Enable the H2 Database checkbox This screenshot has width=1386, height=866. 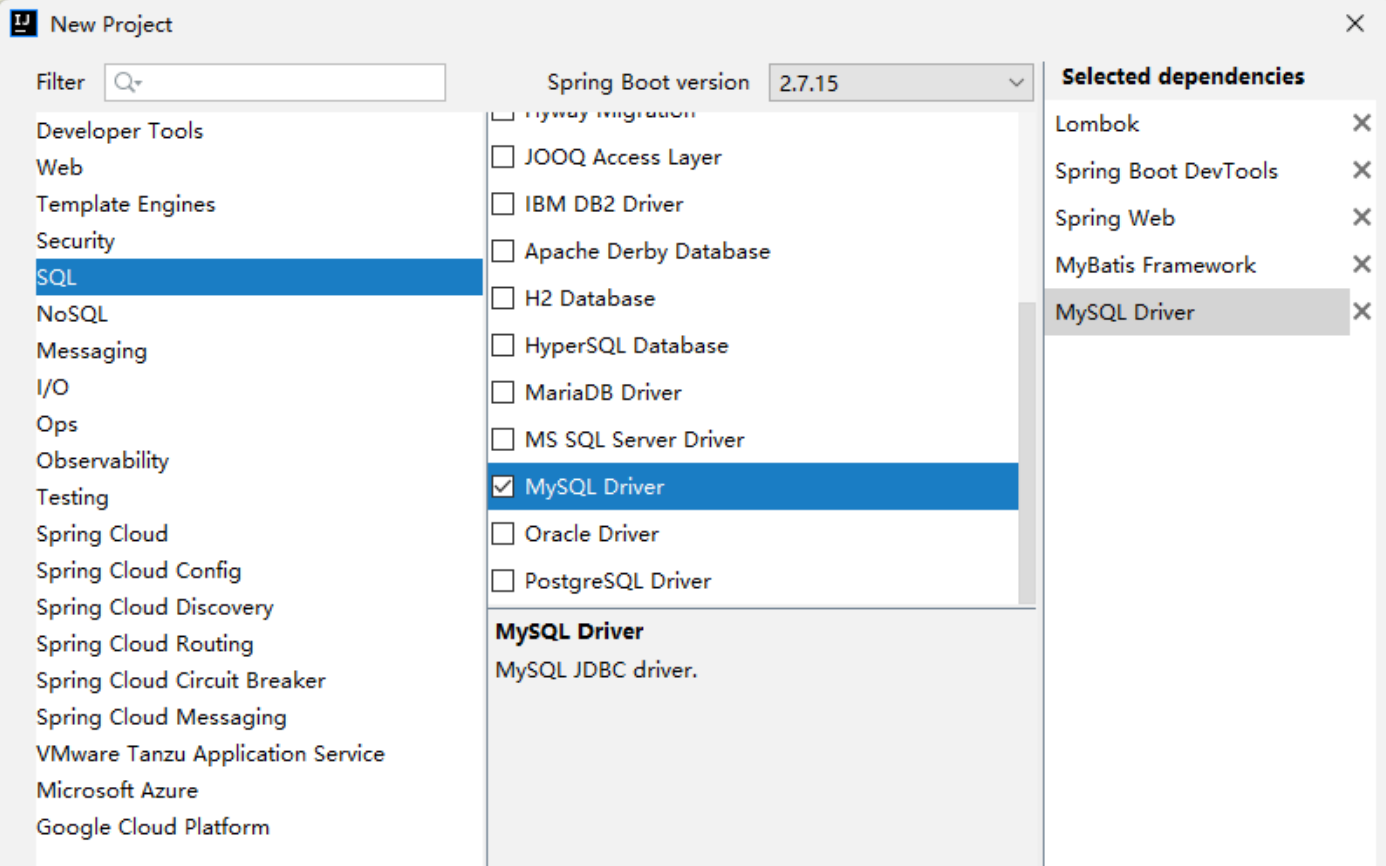(x=504, y=298)
